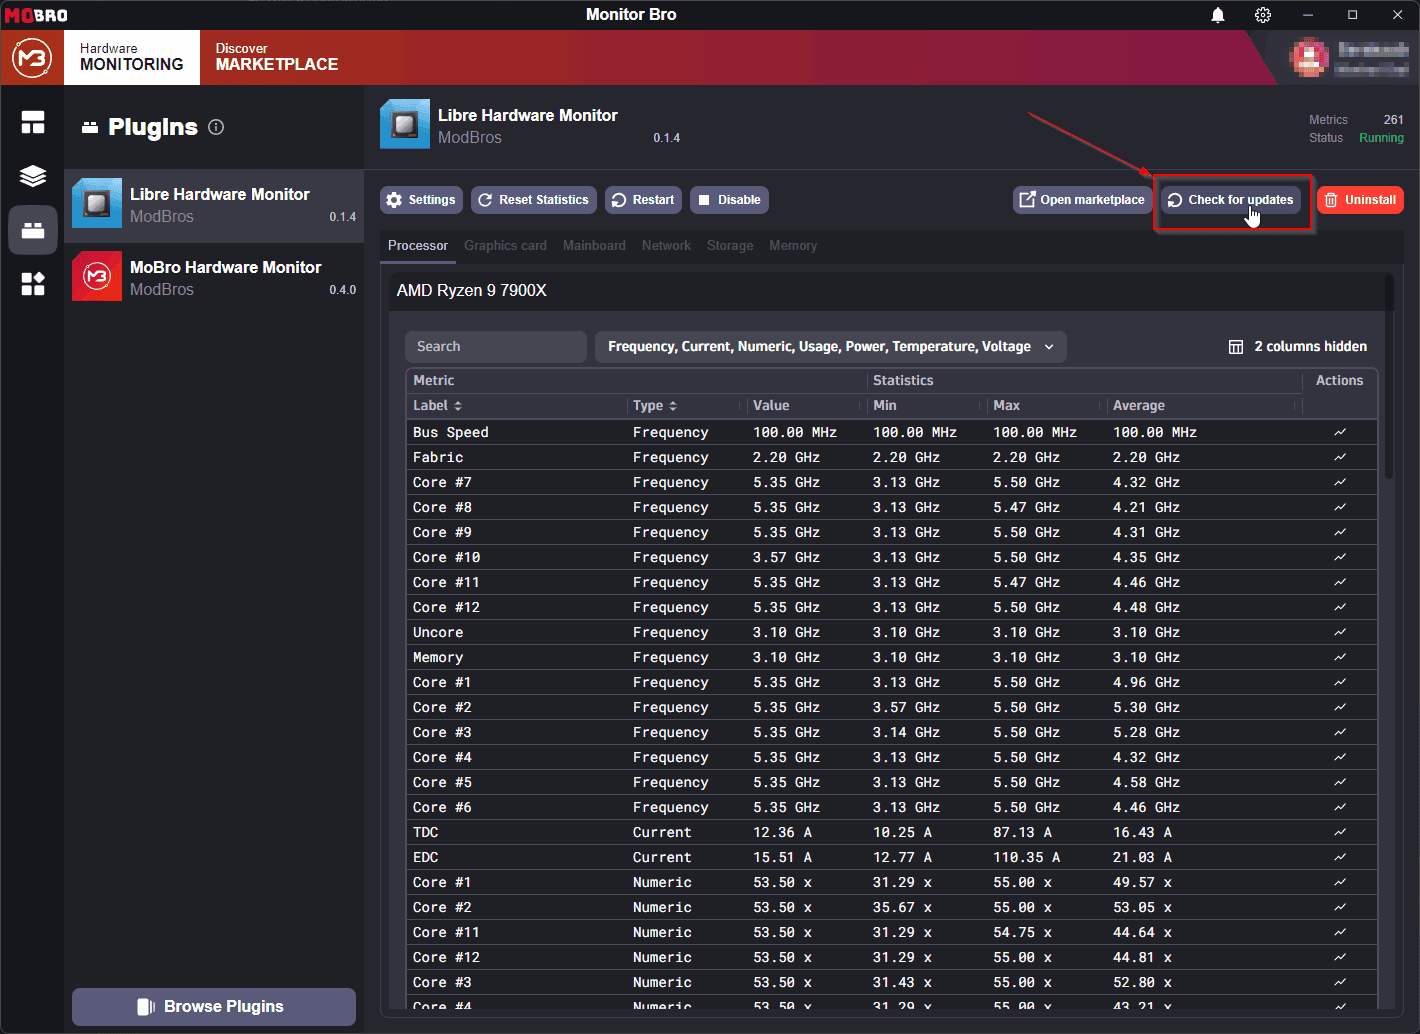Switch to Hardware Monitoring tab
This screenshot has height=1034, width=1420.
pos(132,57)
